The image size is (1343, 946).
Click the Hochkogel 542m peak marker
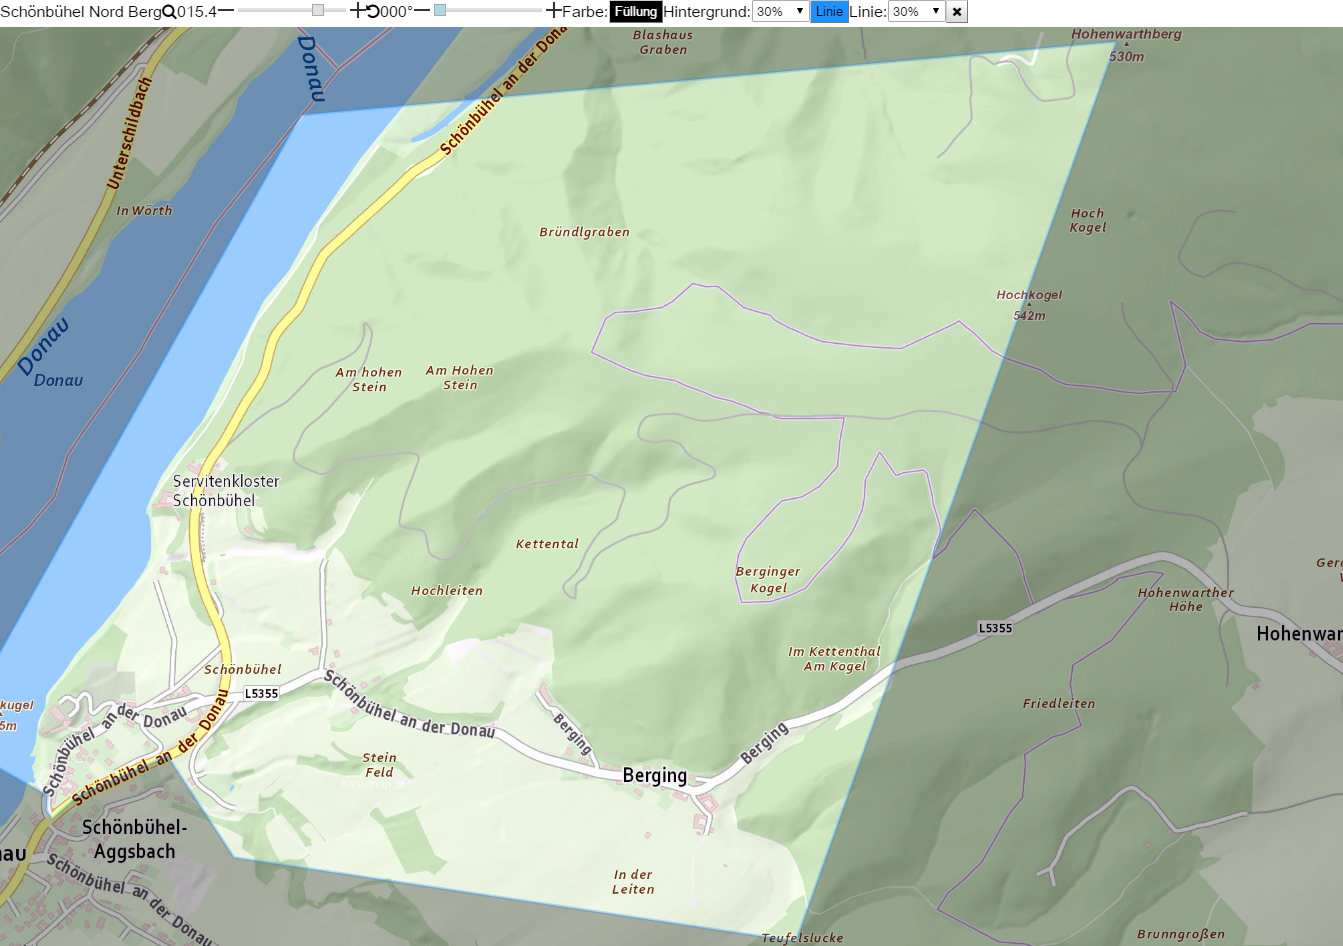pyautogui.click(x=1029, y=304)
